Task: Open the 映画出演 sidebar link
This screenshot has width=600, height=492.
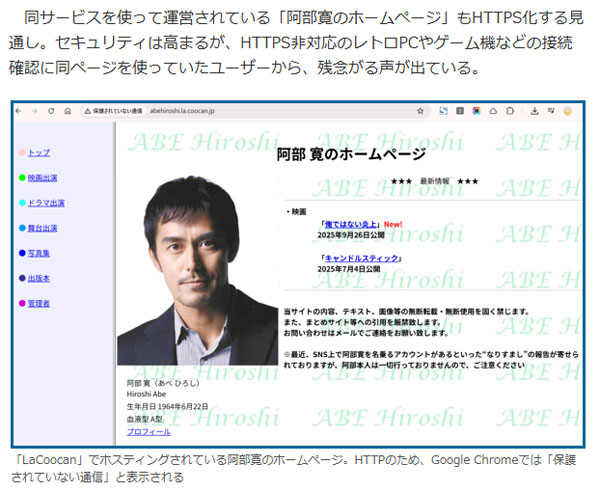Action: tap(42, 178)
